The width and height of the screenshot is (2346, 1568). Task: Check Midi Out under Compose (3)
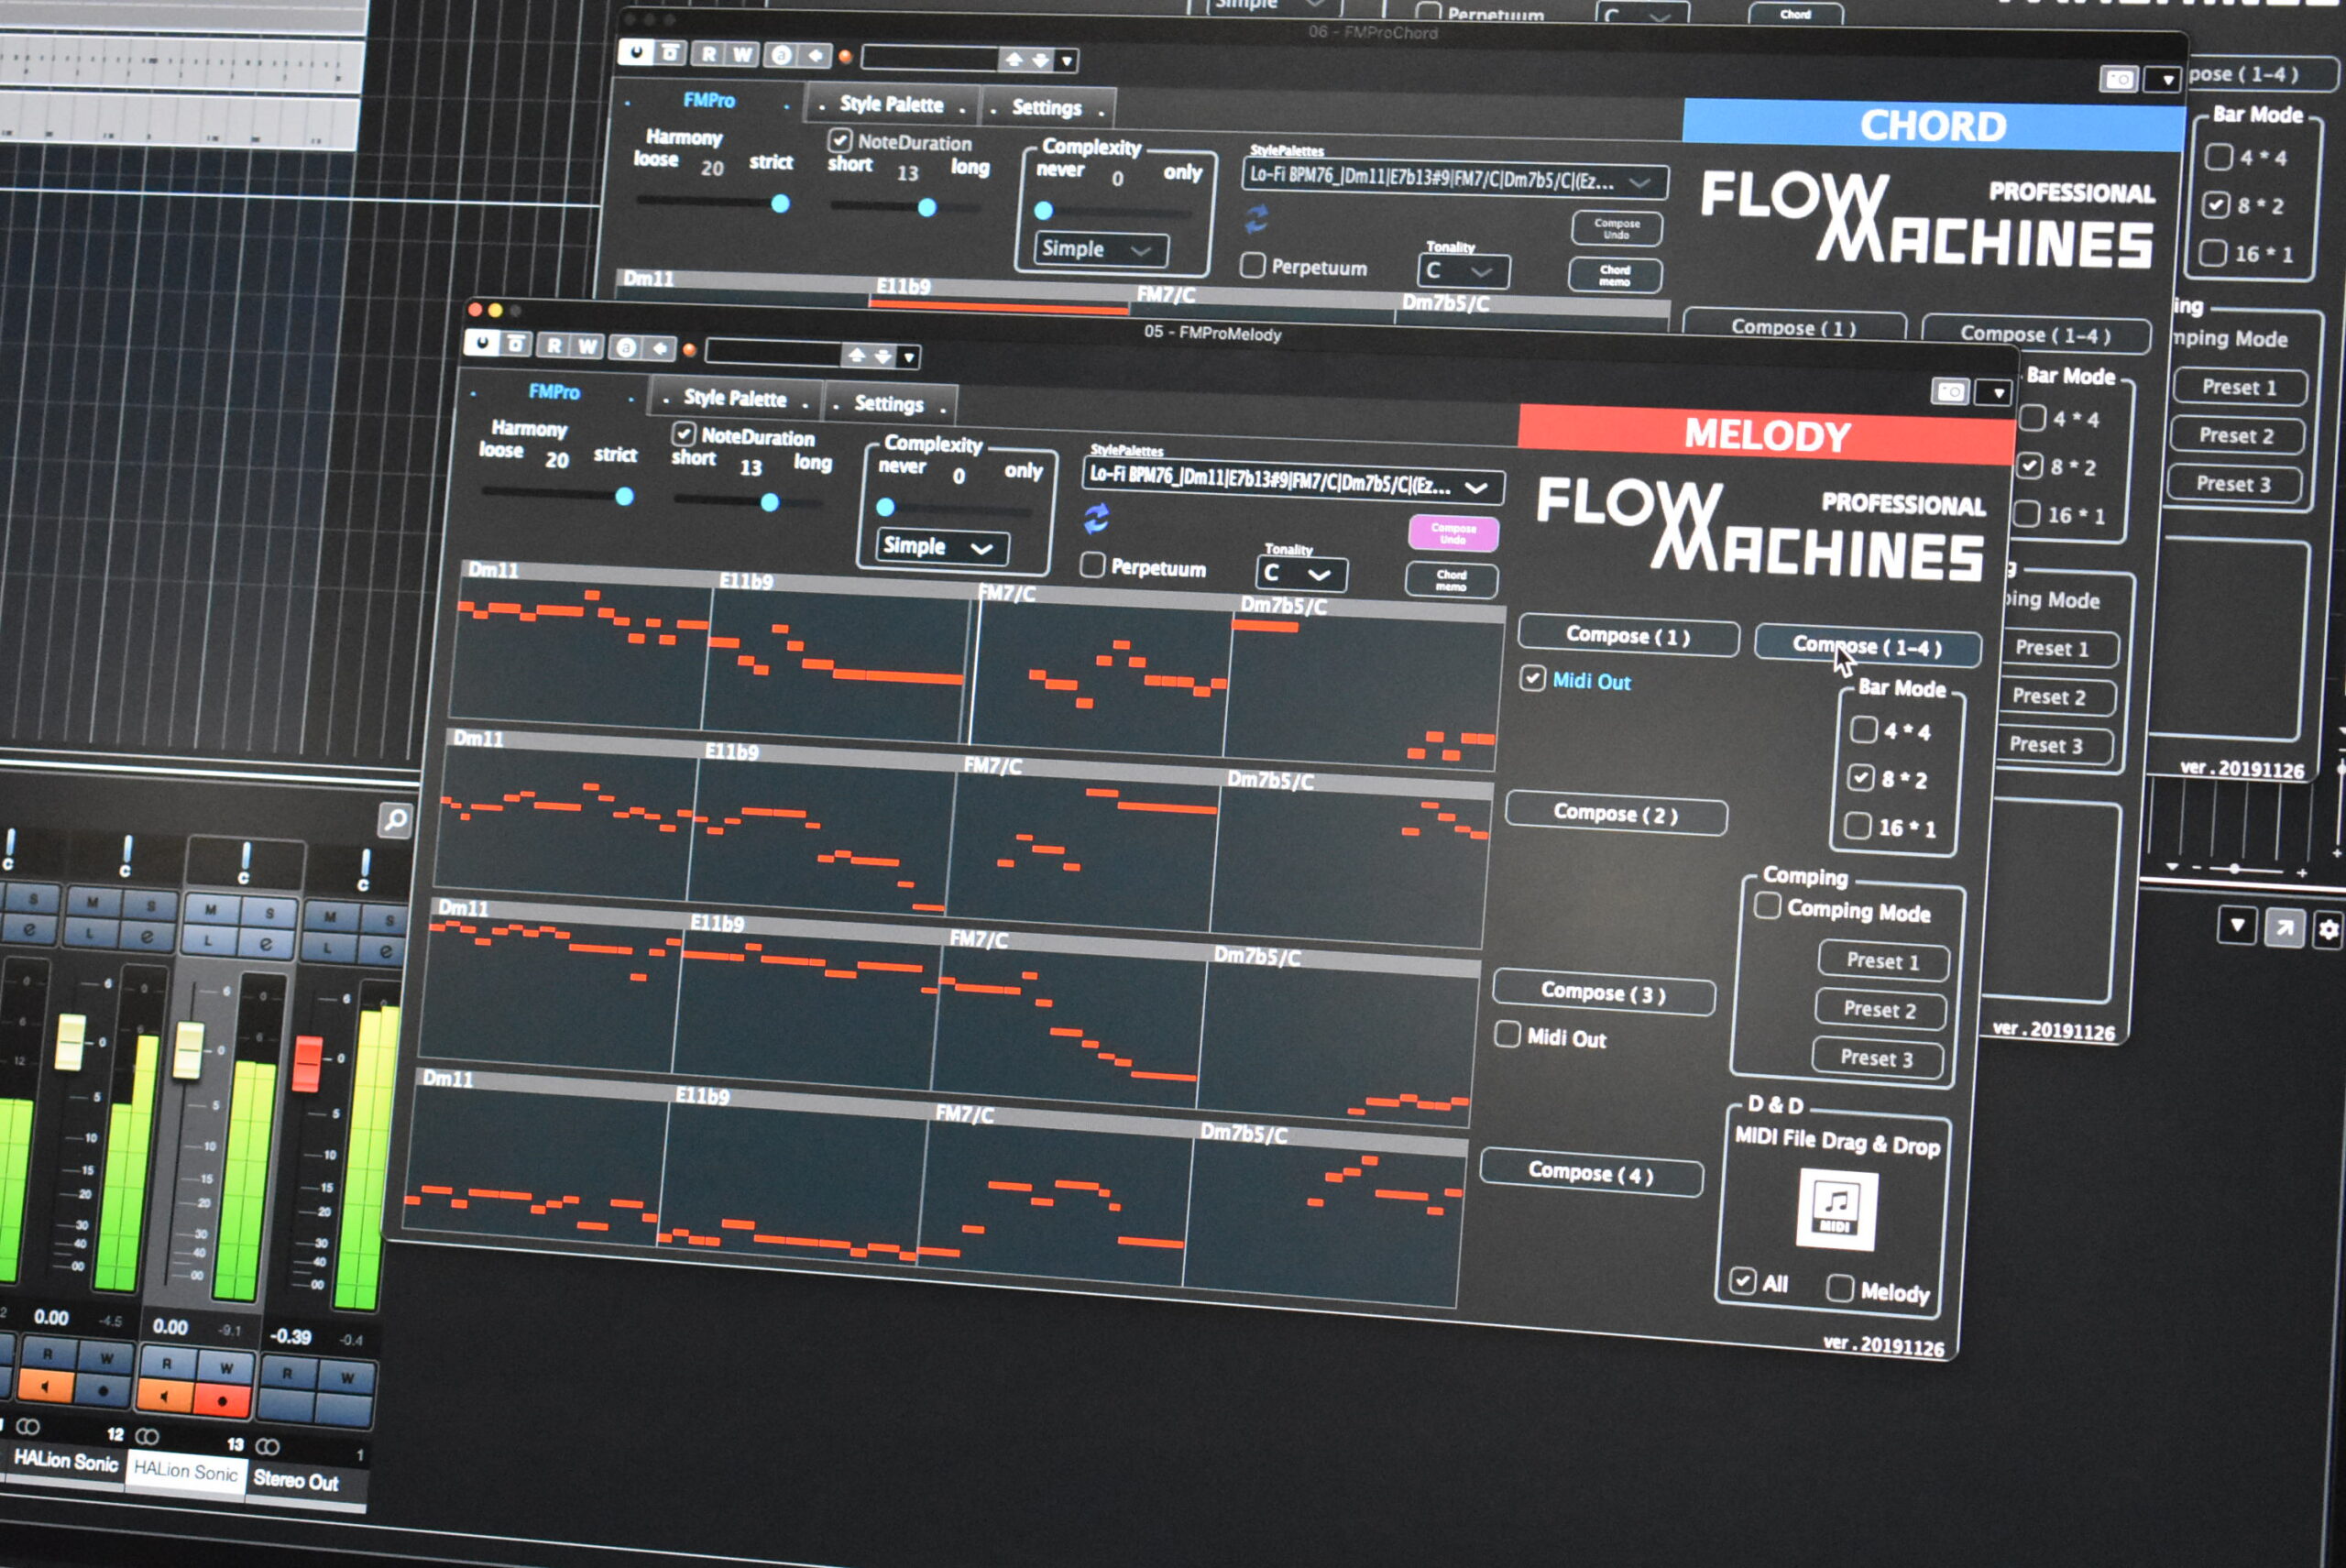tap(1507, 1033)
